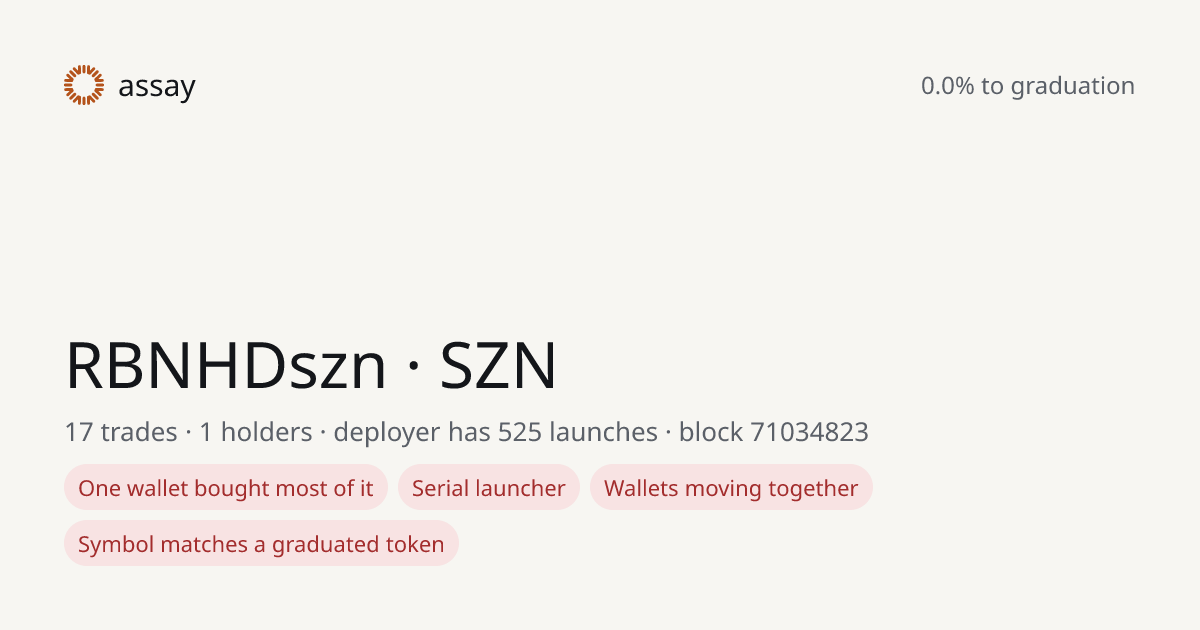1200x630 pixels.
Task: Select the 0.0% to graduation indicator
Action: tap(1028, 86)
